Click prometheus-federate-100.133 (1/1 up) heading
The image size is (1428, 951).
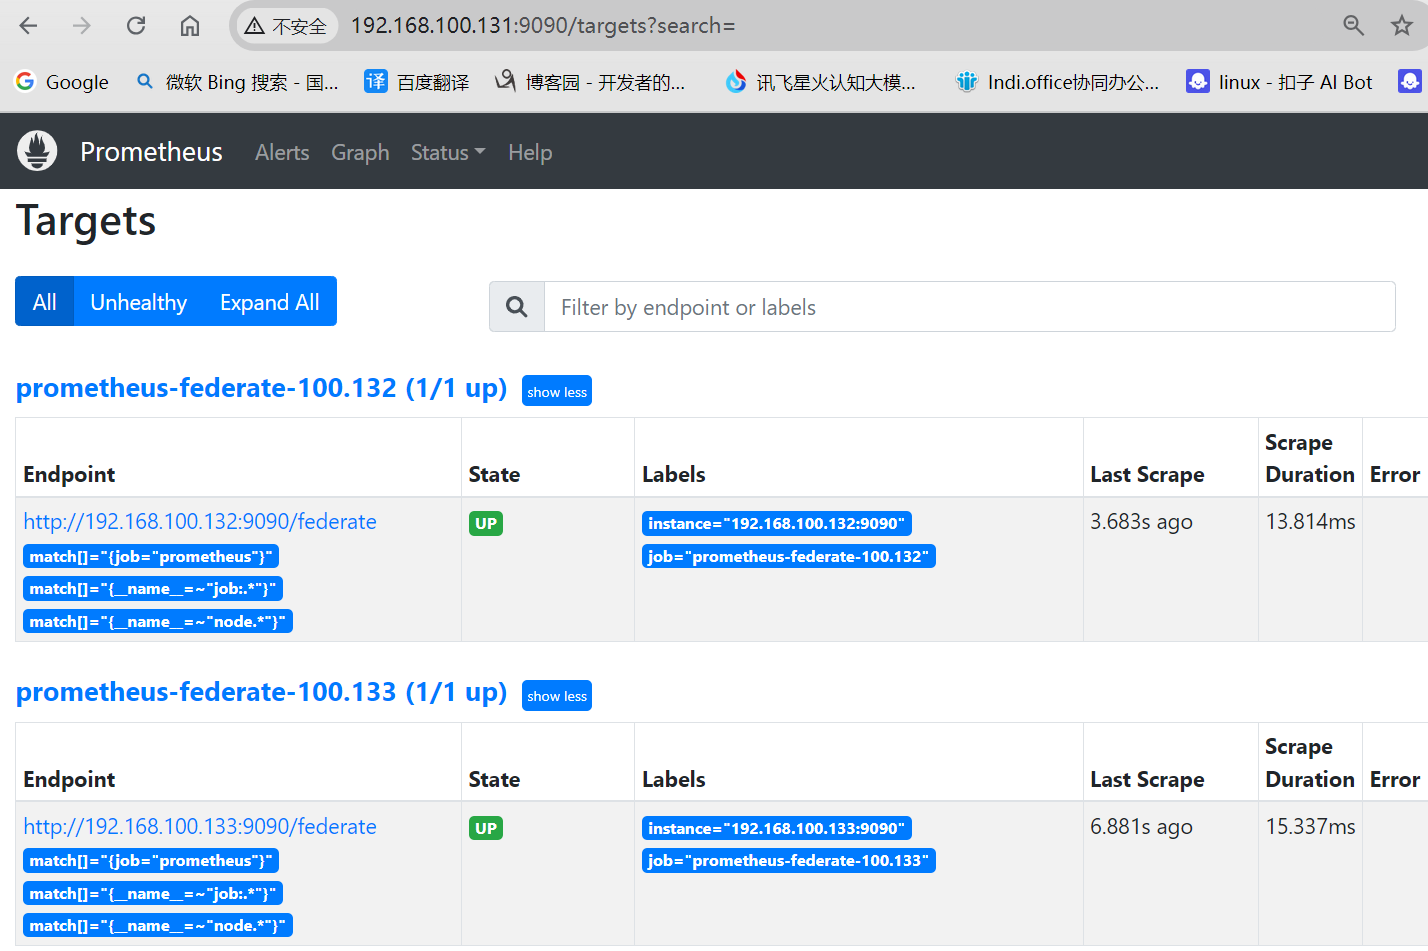(262, 692)
